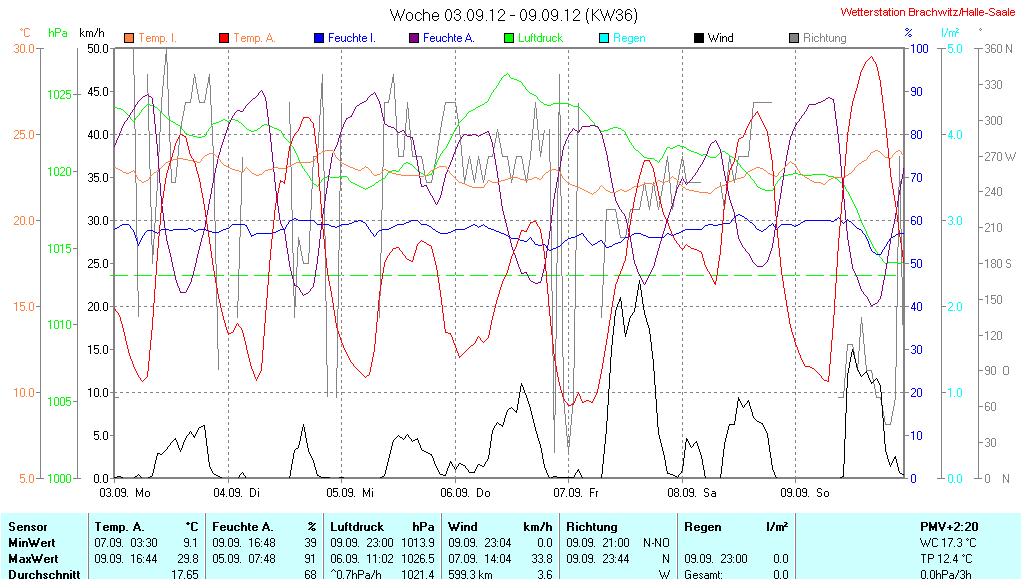Click the 07.09. Fr date marker

[x=581, y=492]
